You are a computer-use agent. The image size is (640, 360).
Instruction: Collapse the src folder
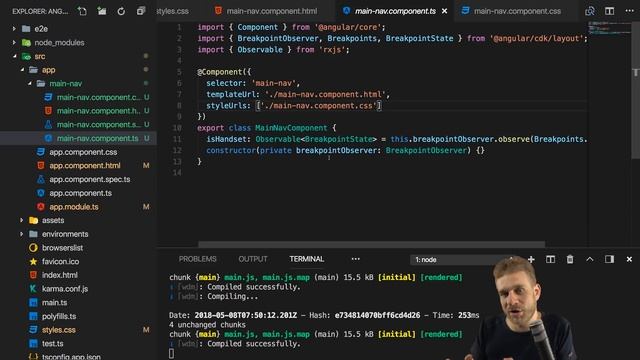[x=40, y=56]
